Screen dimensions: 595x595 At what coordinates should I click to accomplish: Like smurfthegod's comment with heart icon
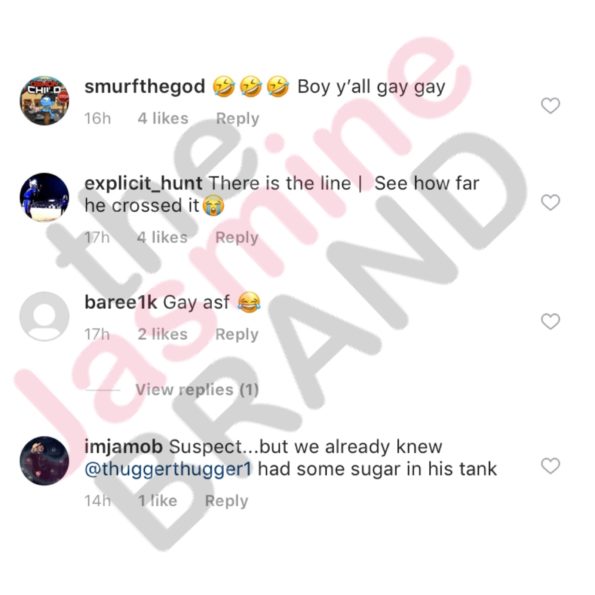pyautogui.click(x=550, y=105)
